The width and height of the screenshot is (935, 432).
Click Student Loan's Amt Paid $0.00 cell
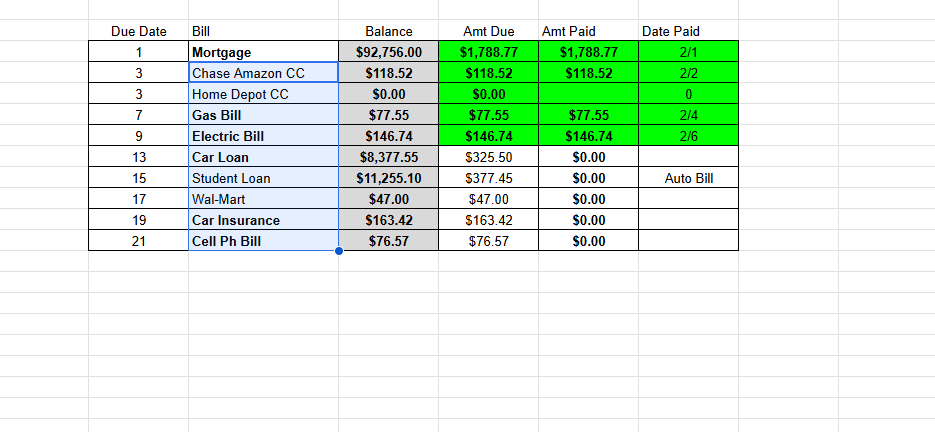click(x=589, y=178)
